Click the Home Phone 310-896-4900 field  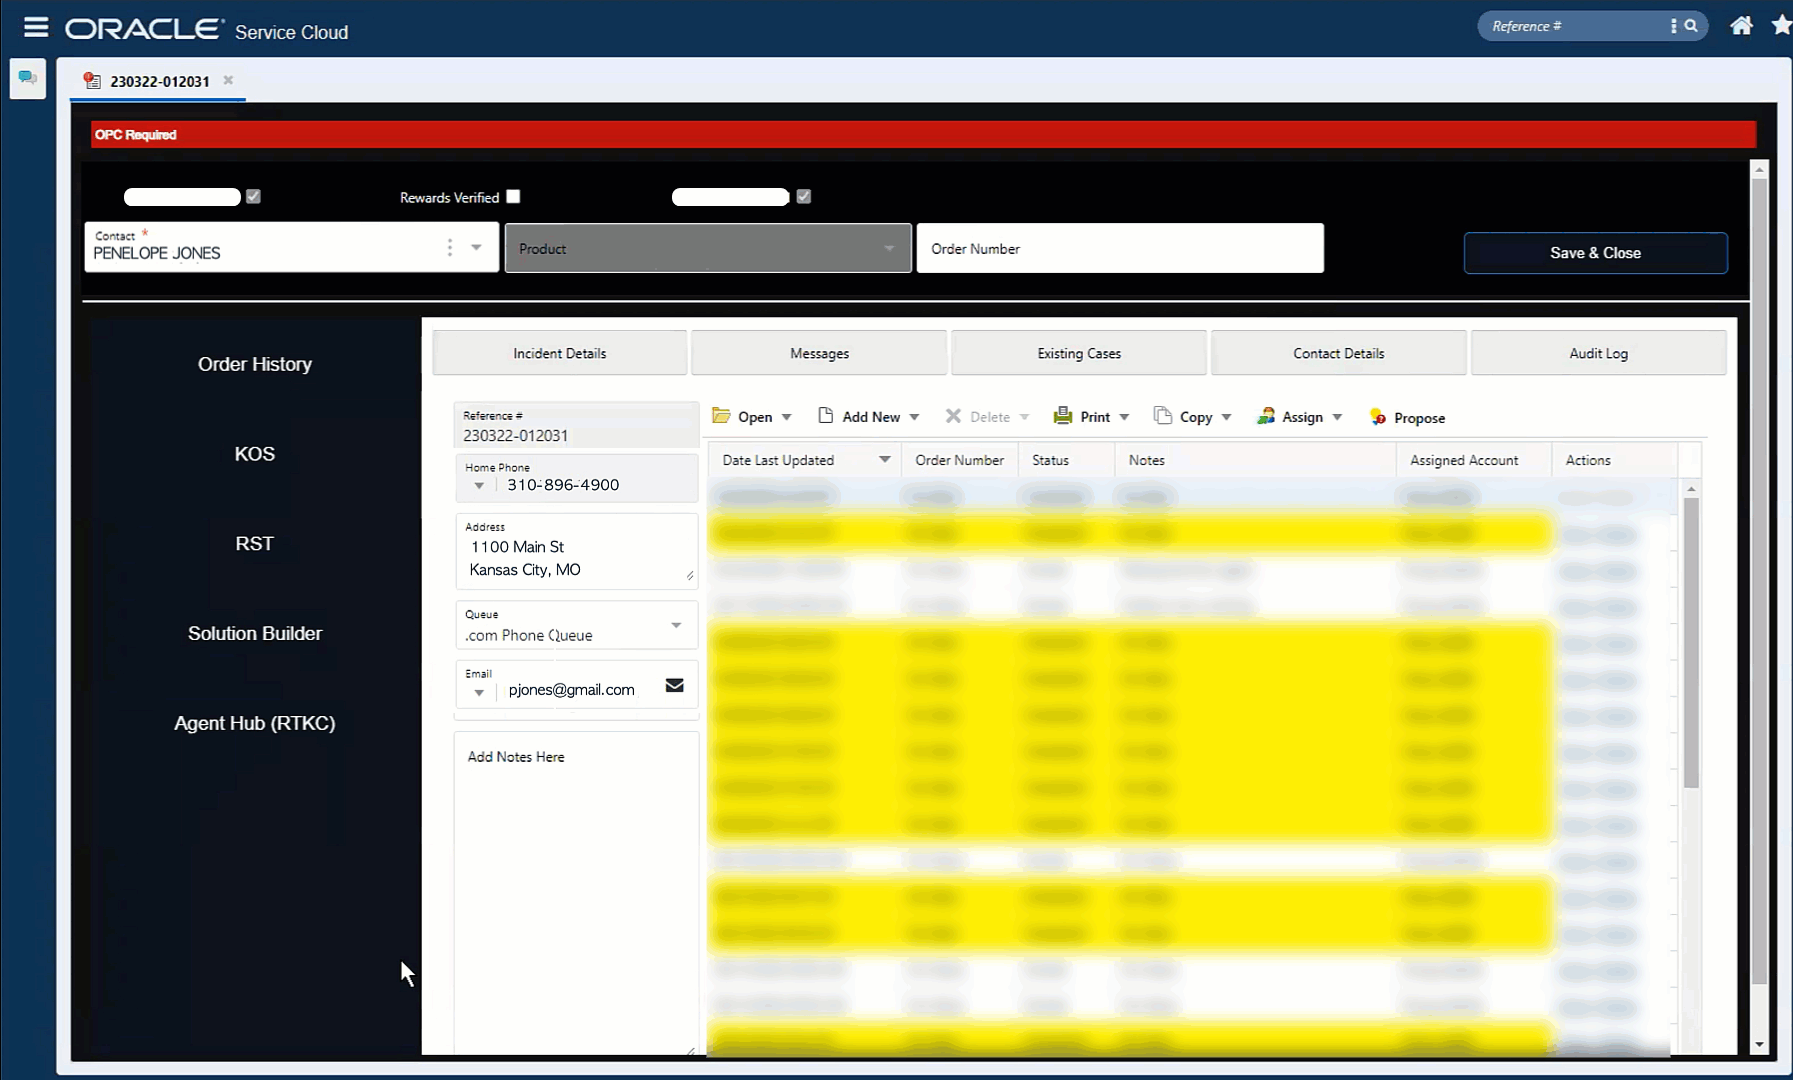pos(576,478)
